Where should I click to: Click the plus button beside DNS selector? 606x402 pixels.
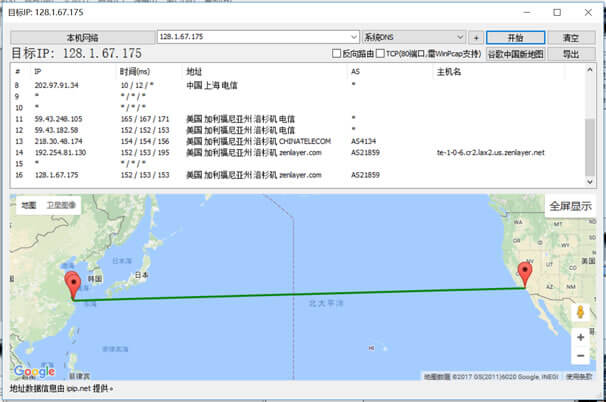click(x=476, y=37)
